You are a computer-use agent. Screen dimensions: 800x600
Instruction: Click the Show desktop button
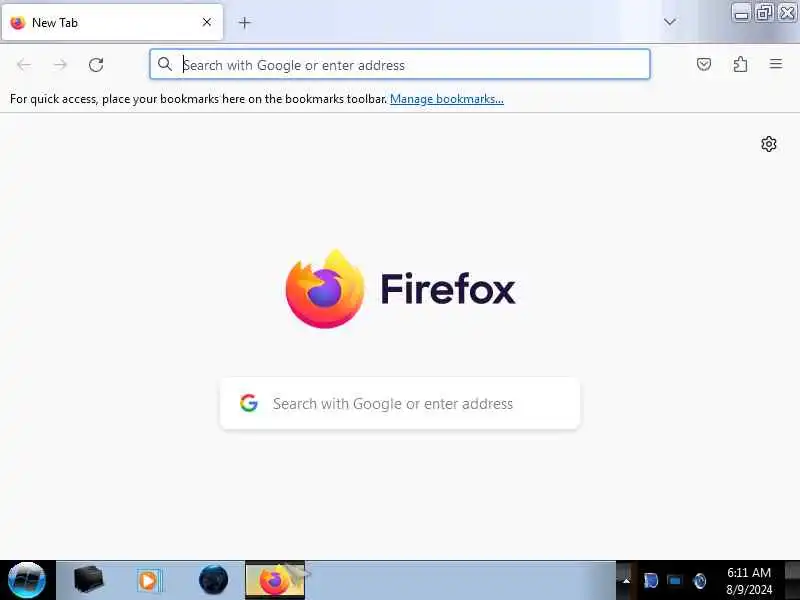(x=792, y=580)
